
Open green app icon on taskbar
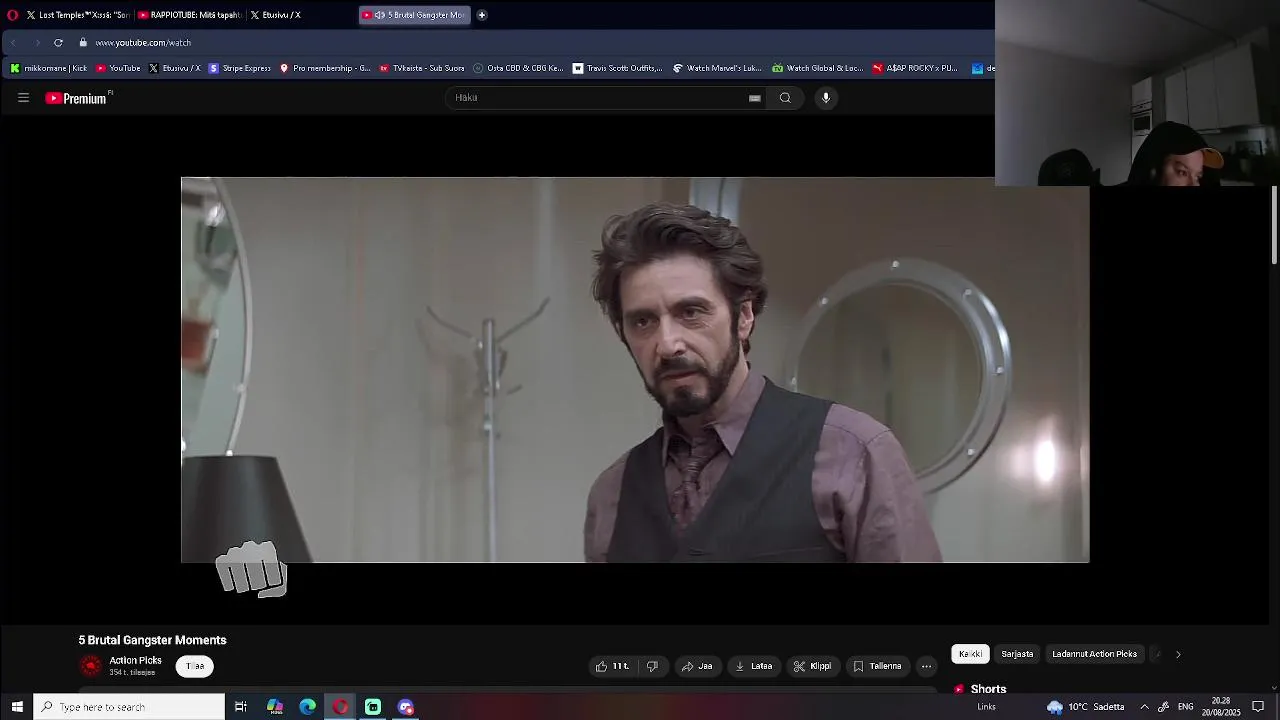[x=373, y=707]
